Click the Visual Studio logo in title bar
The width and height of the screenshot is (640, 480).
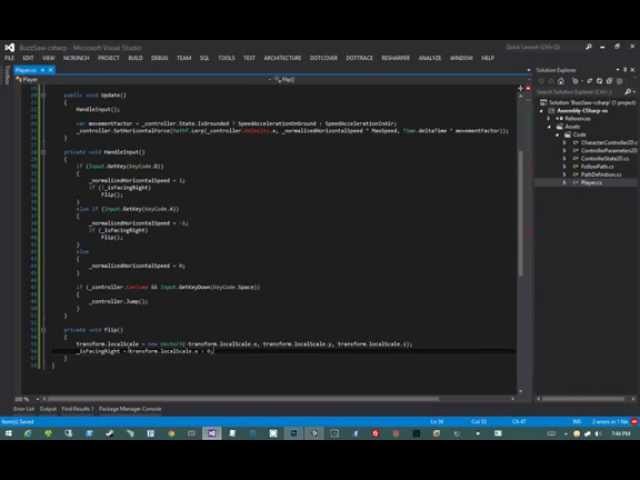[10, 47]
